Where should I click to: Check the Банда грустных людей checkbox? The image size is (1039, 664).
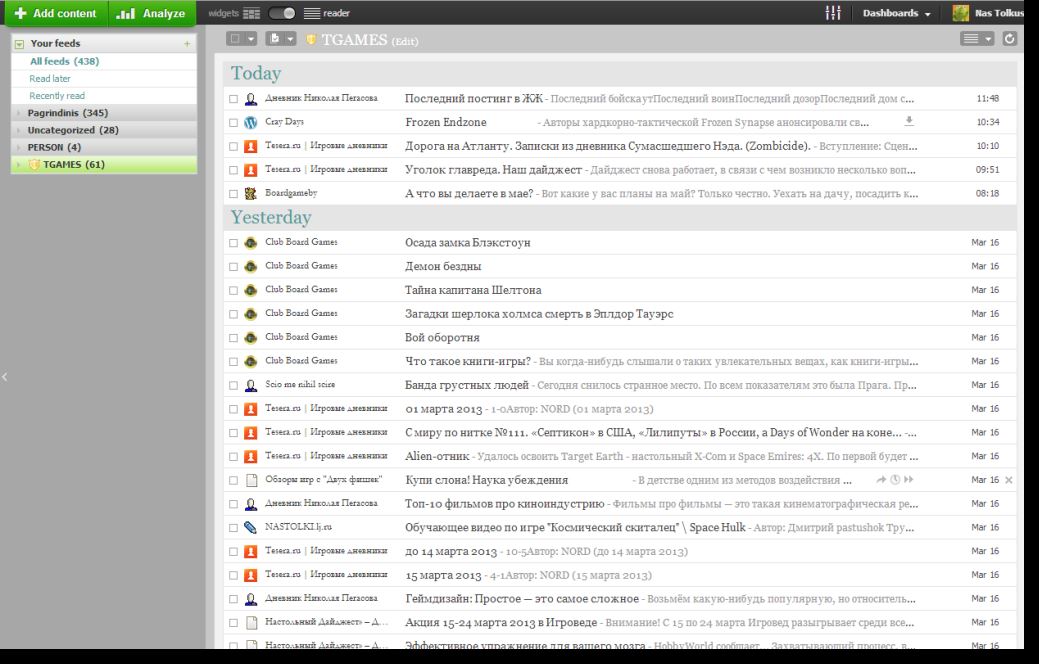(x=233, y=386)
